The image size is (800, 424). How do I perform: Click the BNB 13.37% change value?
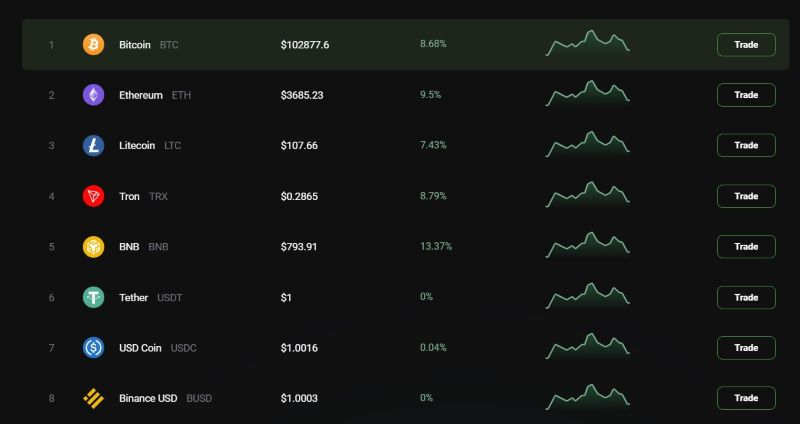pos(436,246)
